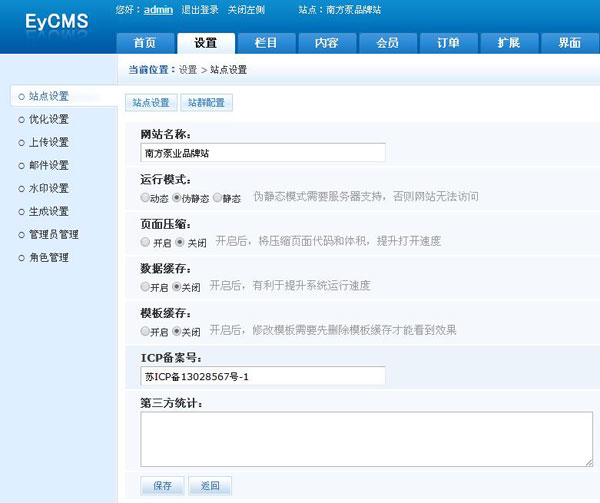600x503 pixels.
Task: Switch to the 站群配置 sub-tab
Action: click(207, 102)
